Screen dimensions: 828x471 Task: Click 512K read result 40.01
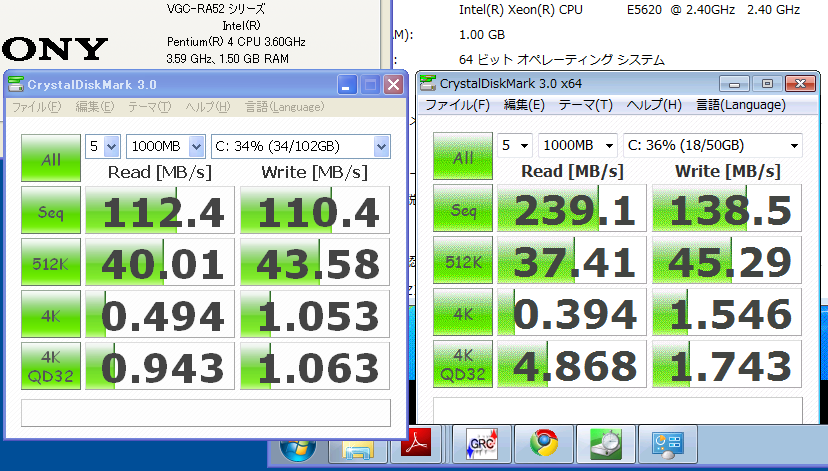(x=159, y=262)
